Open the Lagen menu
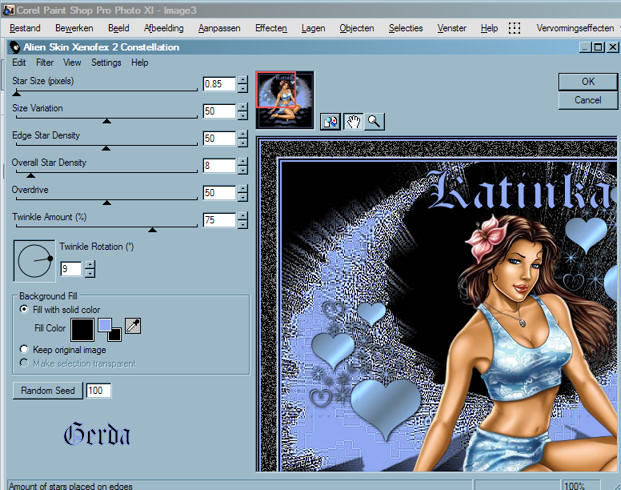The width and height of the screenshot is (621, 490). click(313, 28)
